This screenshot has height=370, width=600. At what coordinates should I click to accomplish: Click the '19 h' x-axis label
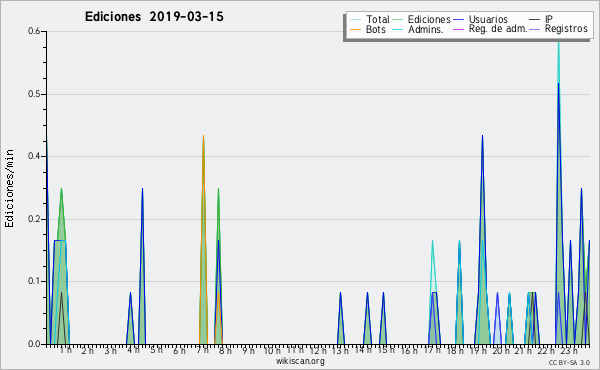[478, 350]
